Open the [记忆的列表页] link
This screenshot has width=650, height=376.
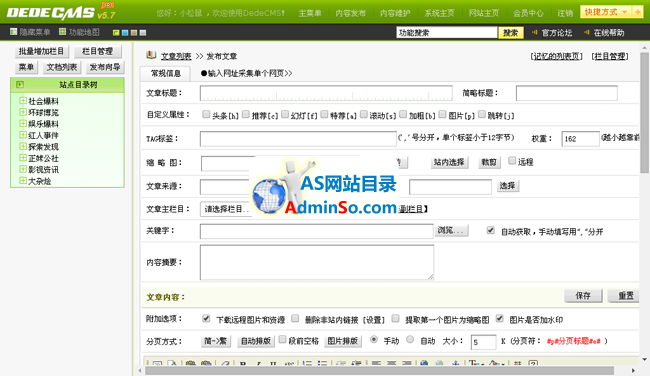(557, 56)
